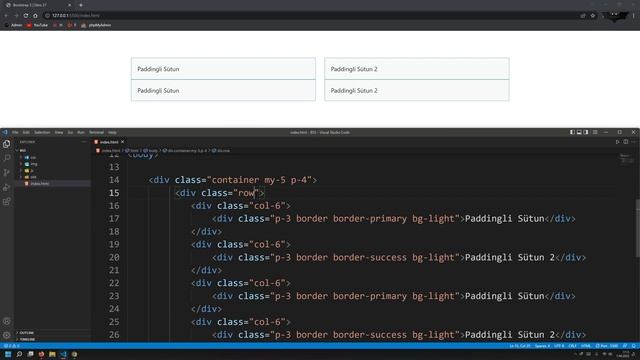Open the phpMyAdmin bookmark
The height and width of the screenshot is (360, 640).
click(96, 25)
